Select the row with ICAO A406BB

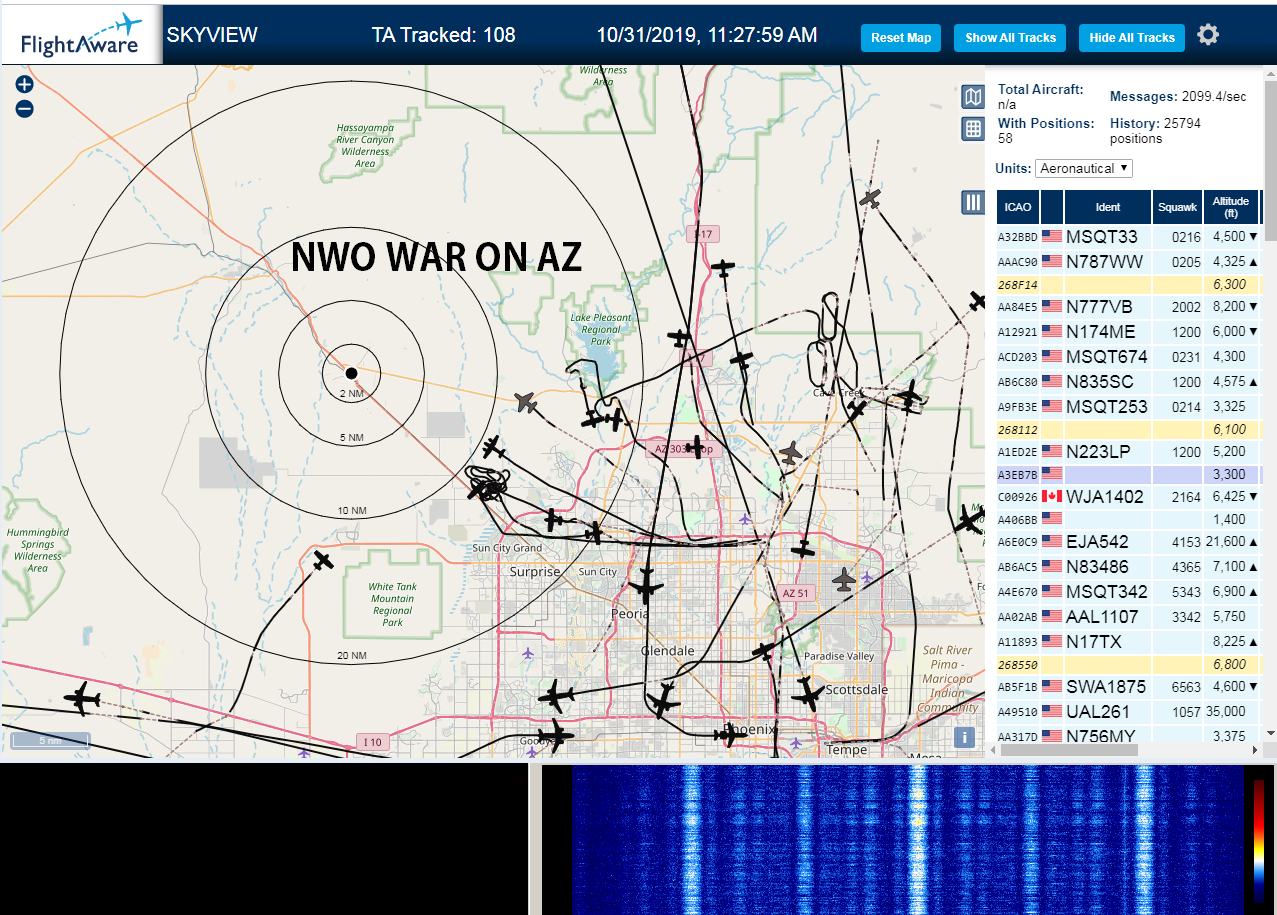coord(1129,520)
